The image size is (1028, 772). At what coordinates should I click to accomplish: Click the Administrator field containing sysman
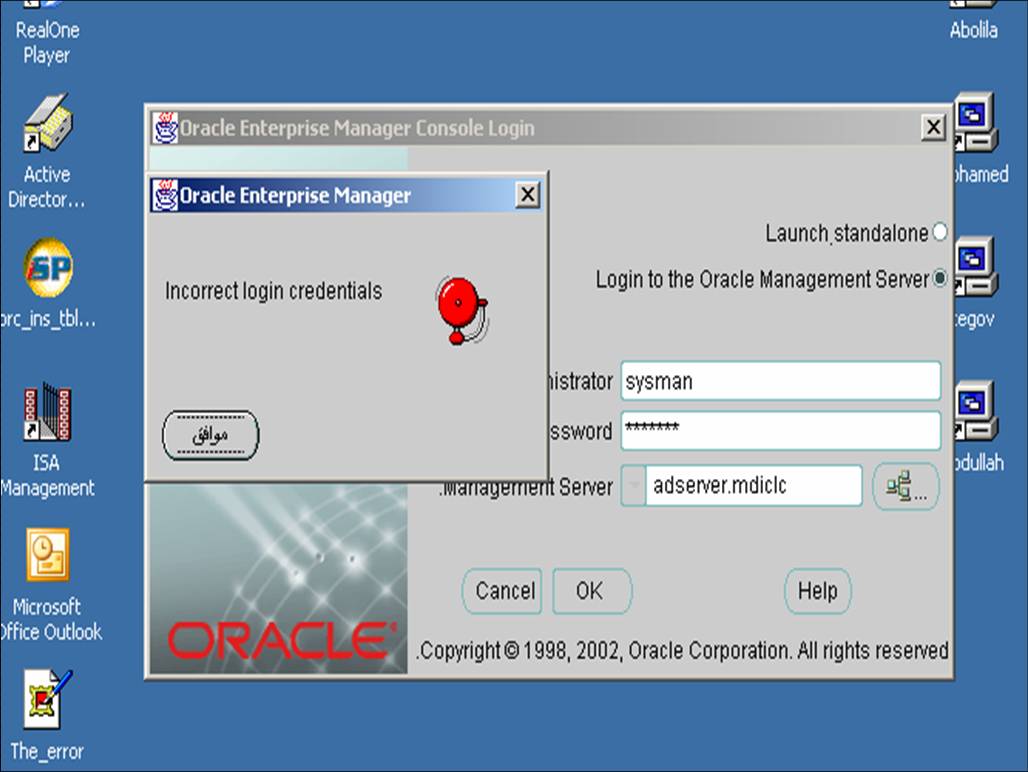tap(780, 381)
